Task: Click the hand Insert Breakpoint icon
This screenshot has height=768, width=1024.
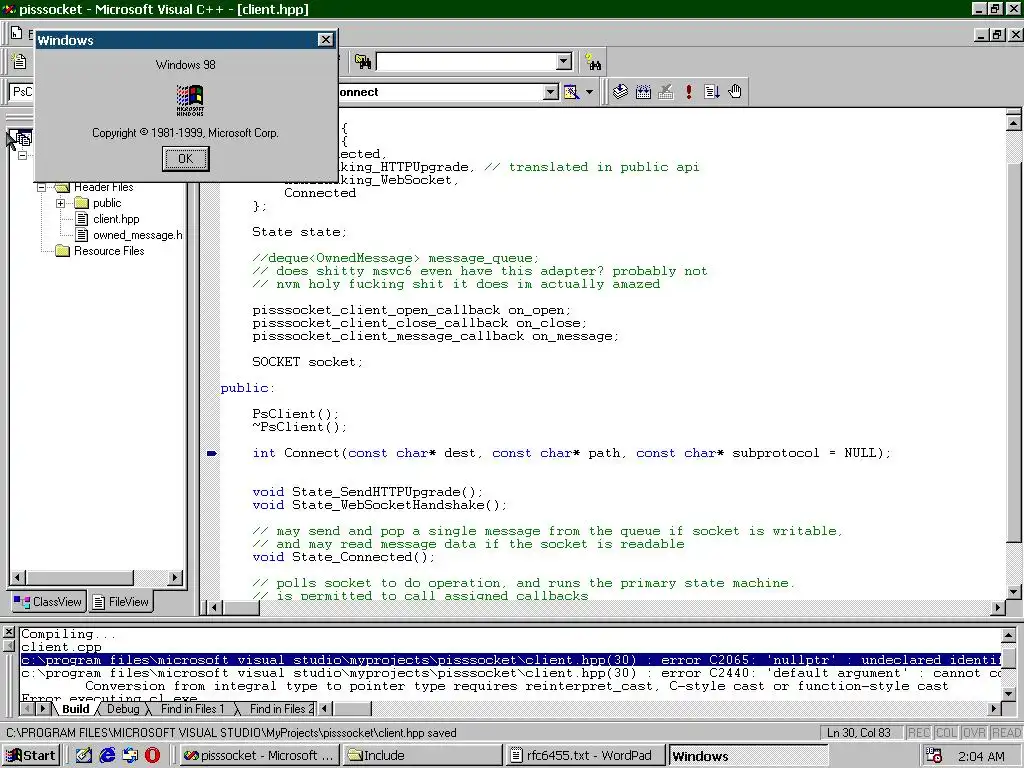Action: point(735,92)
